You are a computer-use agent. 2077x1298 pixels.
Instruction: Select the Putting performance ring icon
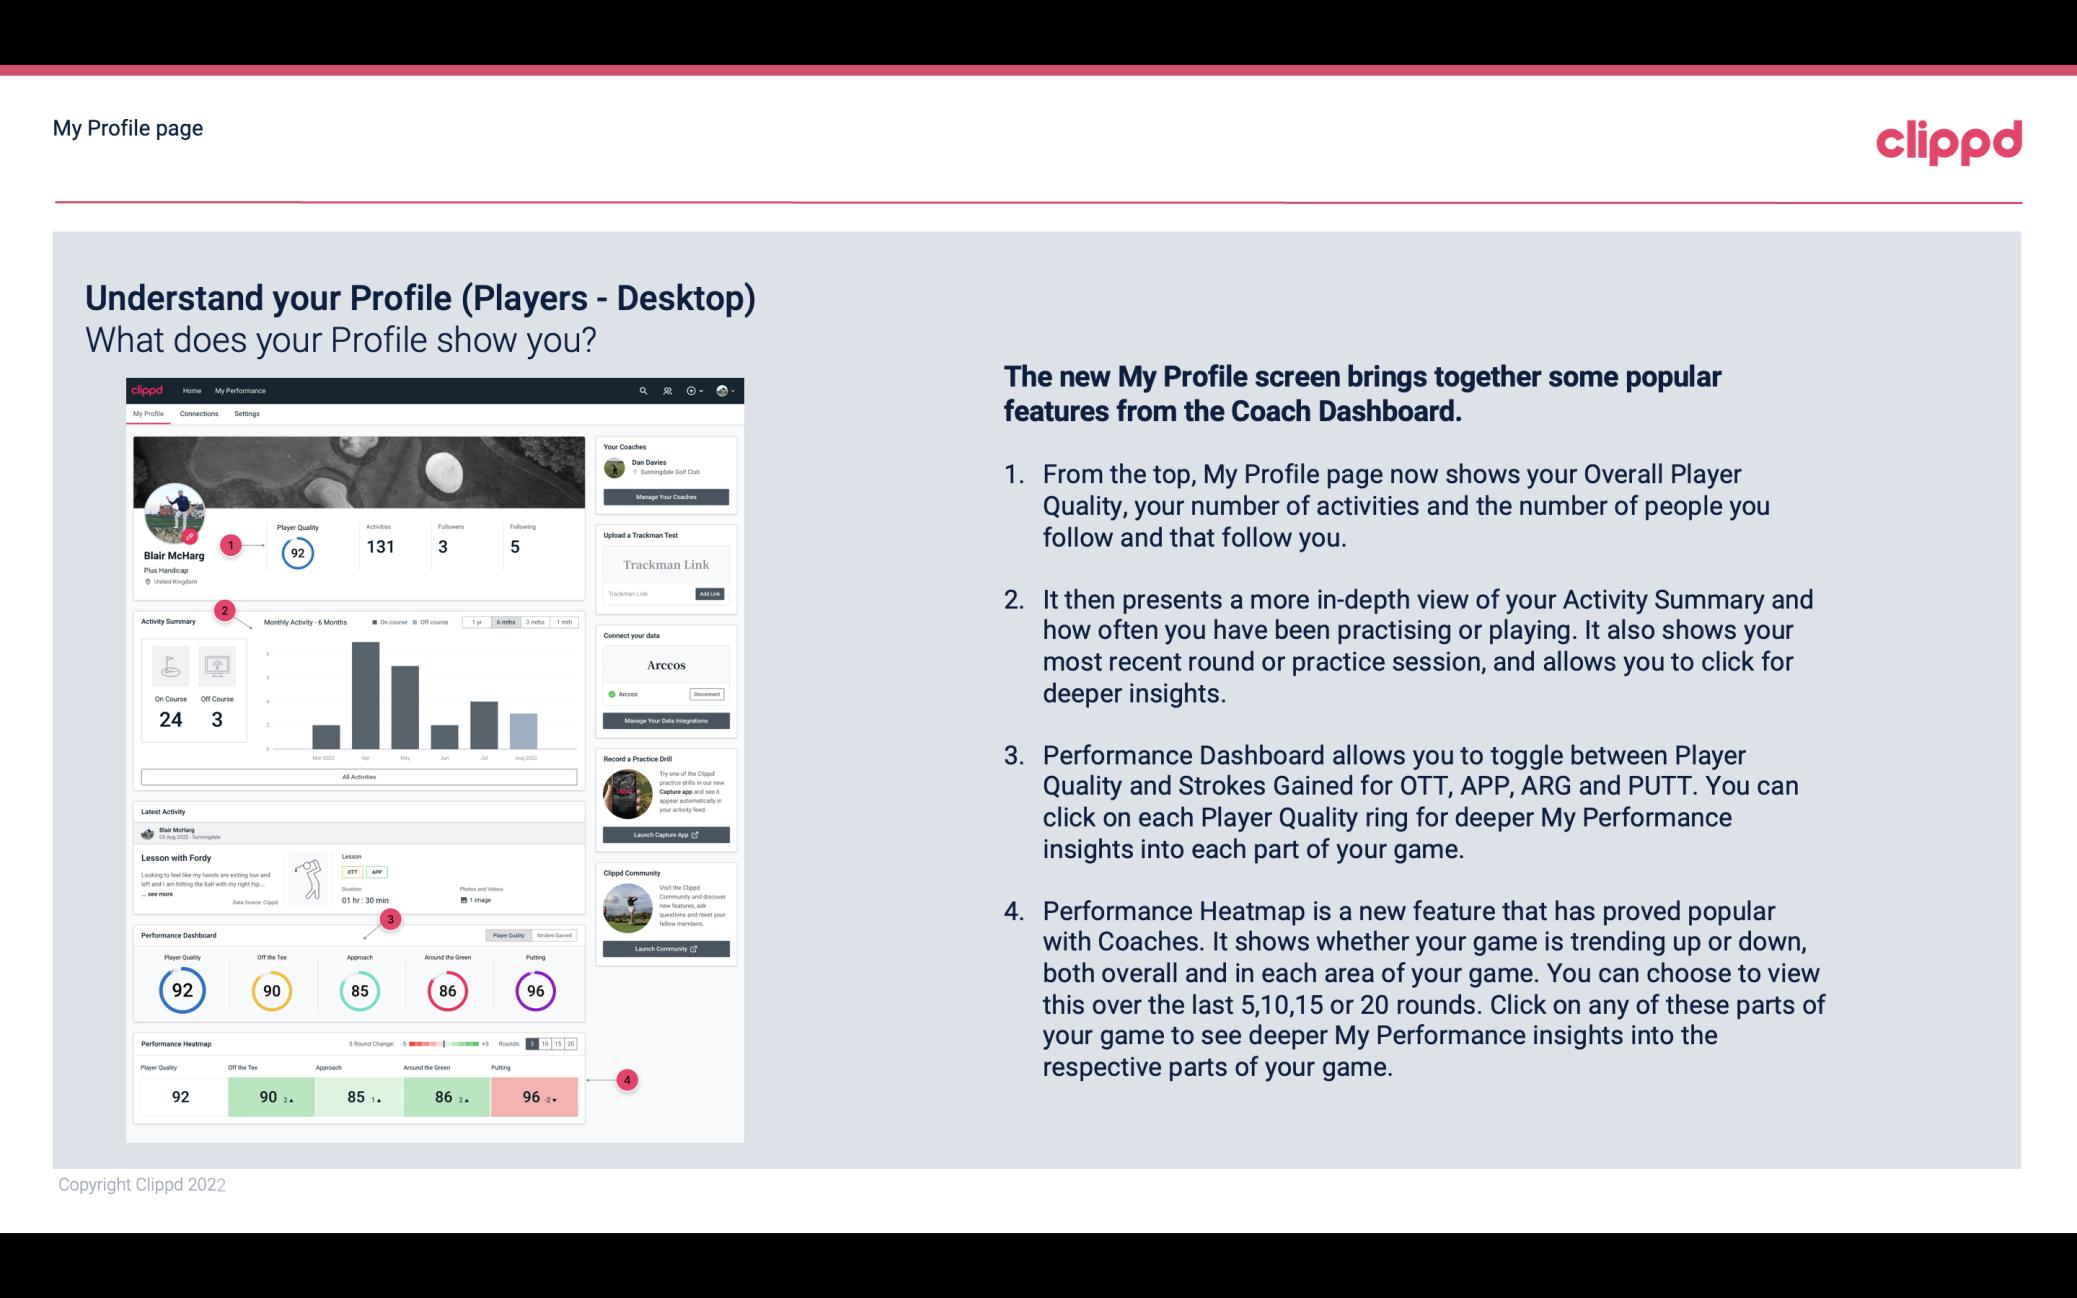[x=534, y=988]
